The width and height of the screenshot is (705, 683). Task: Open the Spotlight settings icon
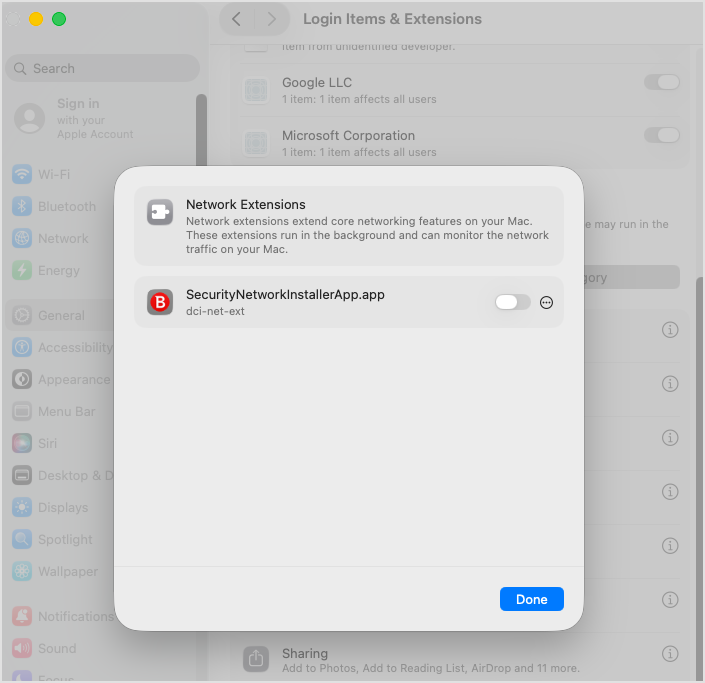pos(22,539)
